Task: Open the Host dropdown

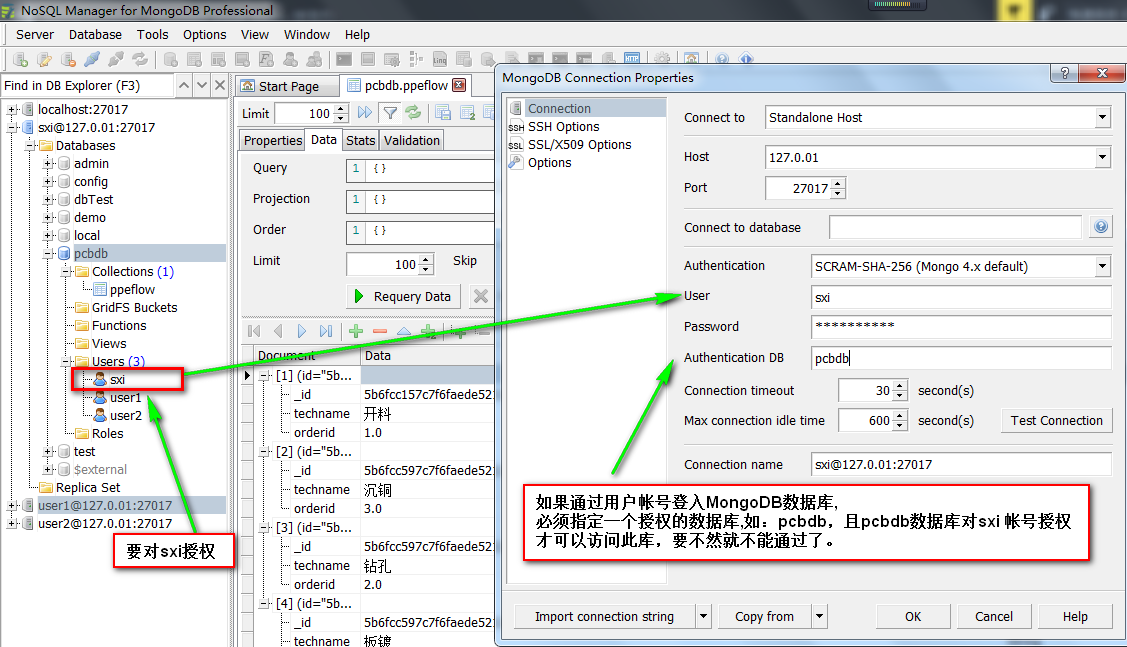Action: [1103, 157]
